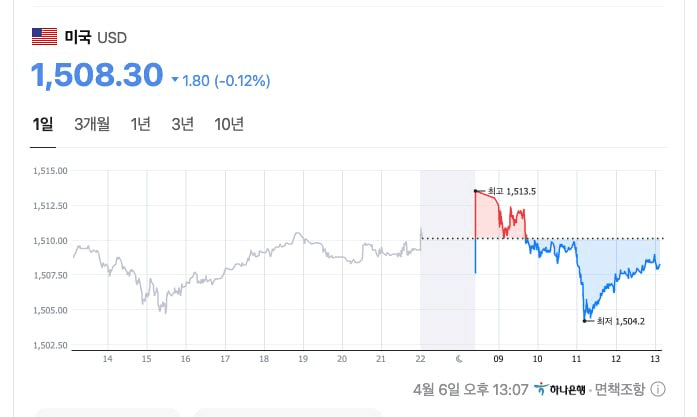
Task: Click the US flag icon
Action: tap(44, 37)
